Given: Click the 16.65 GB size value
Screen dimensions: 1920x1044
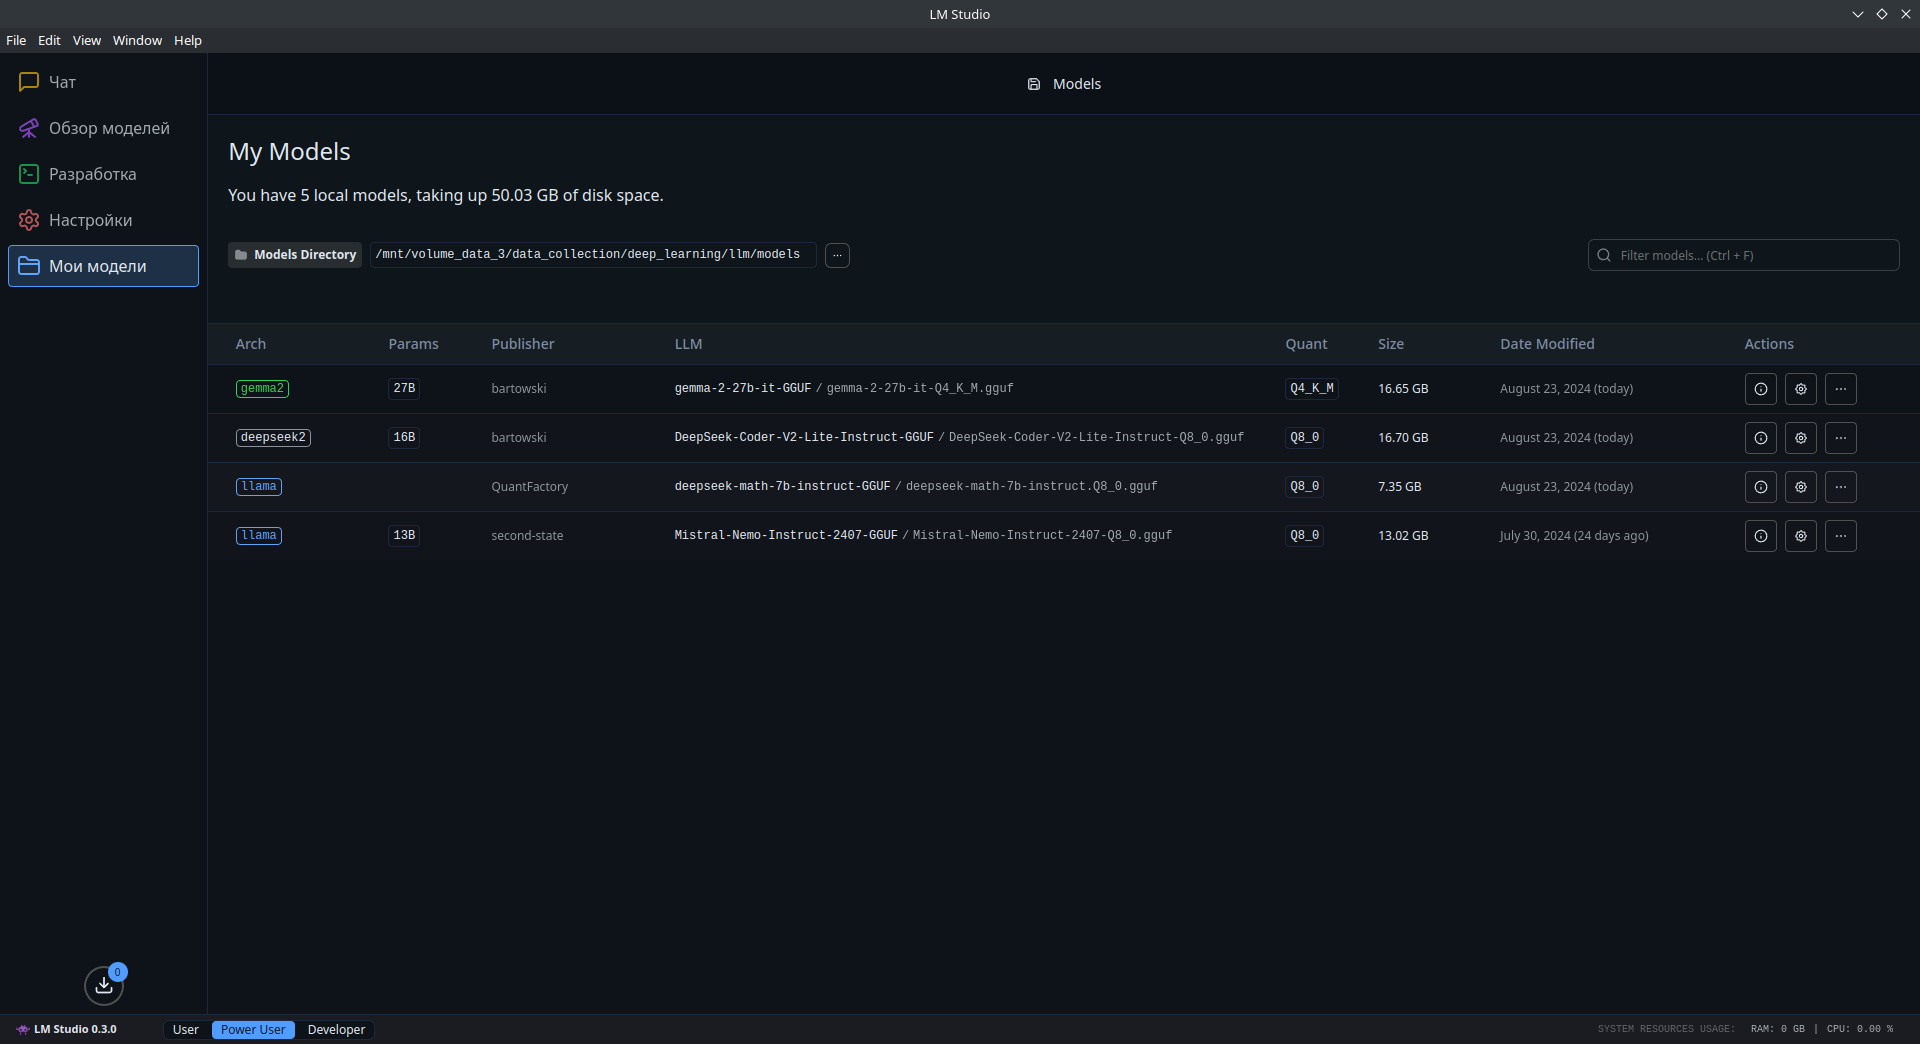Looking at the screenshot, I should [1403, 389].
